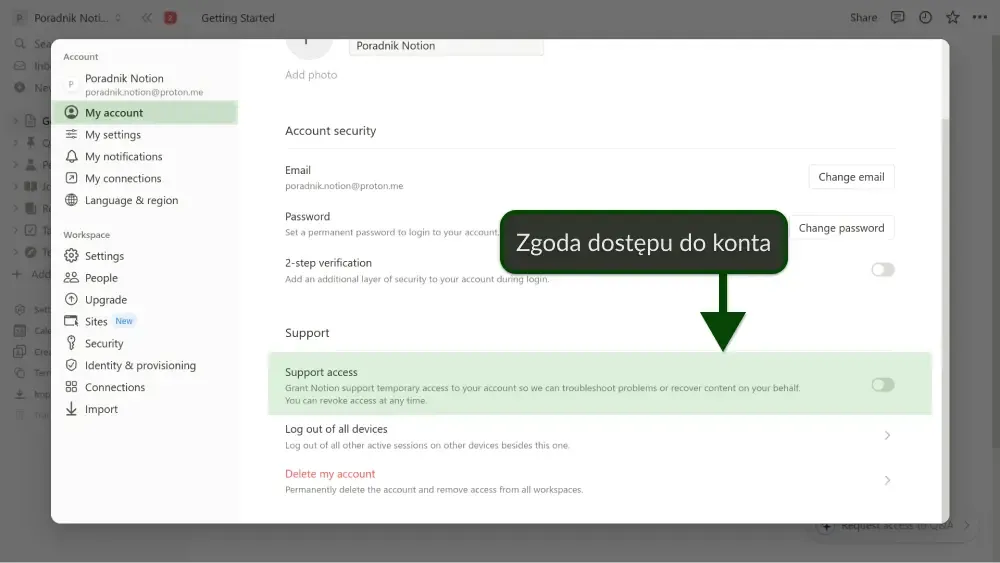This screenshot has height=563, width=1000.
Task: Click the Support access description text
Action: [543, 394]
